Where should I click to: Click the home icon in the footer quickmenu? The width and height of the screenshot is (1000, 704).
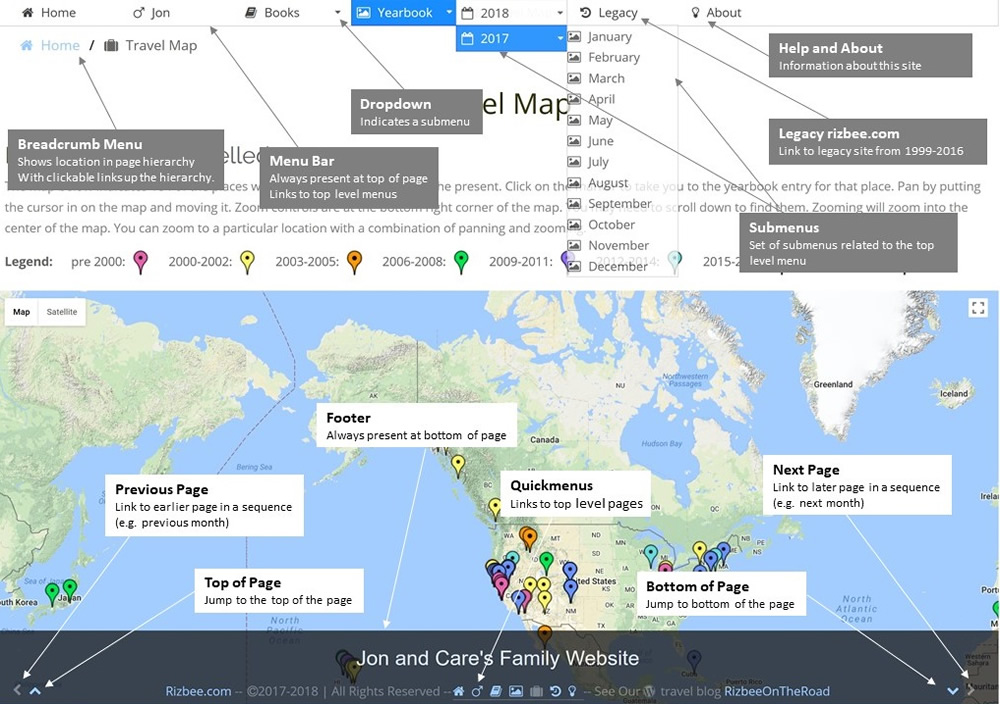pyautogui.click(x=459, y=691)
